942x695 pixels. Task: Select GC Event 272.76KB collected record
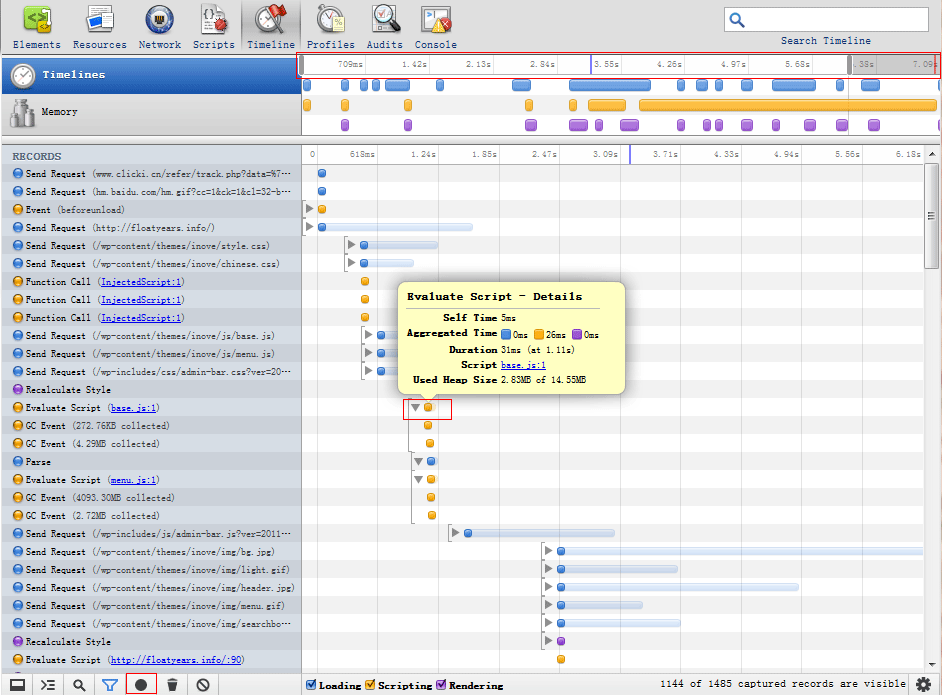[151, 425]
